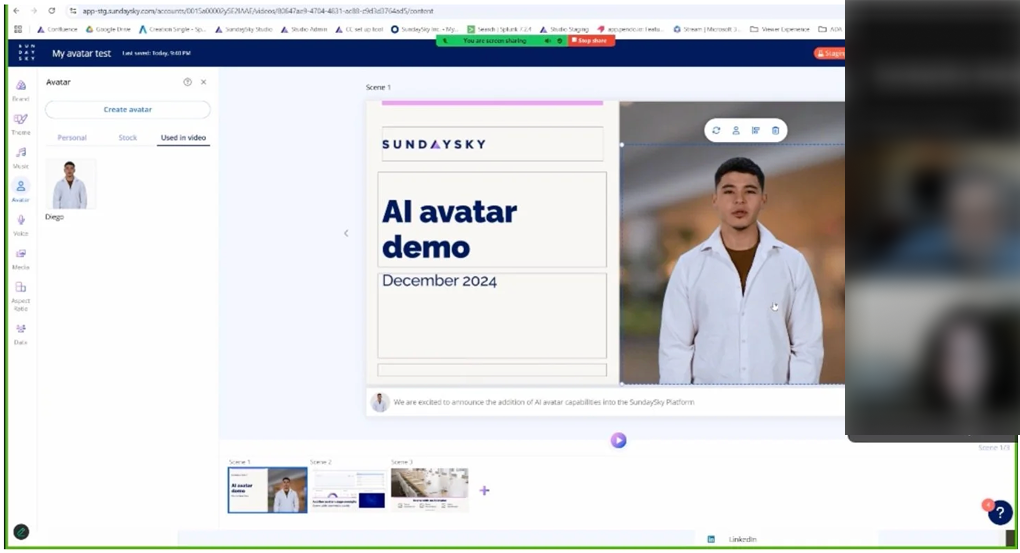
Task: Open the help question mark bubble
Action: click(1000, 513)
